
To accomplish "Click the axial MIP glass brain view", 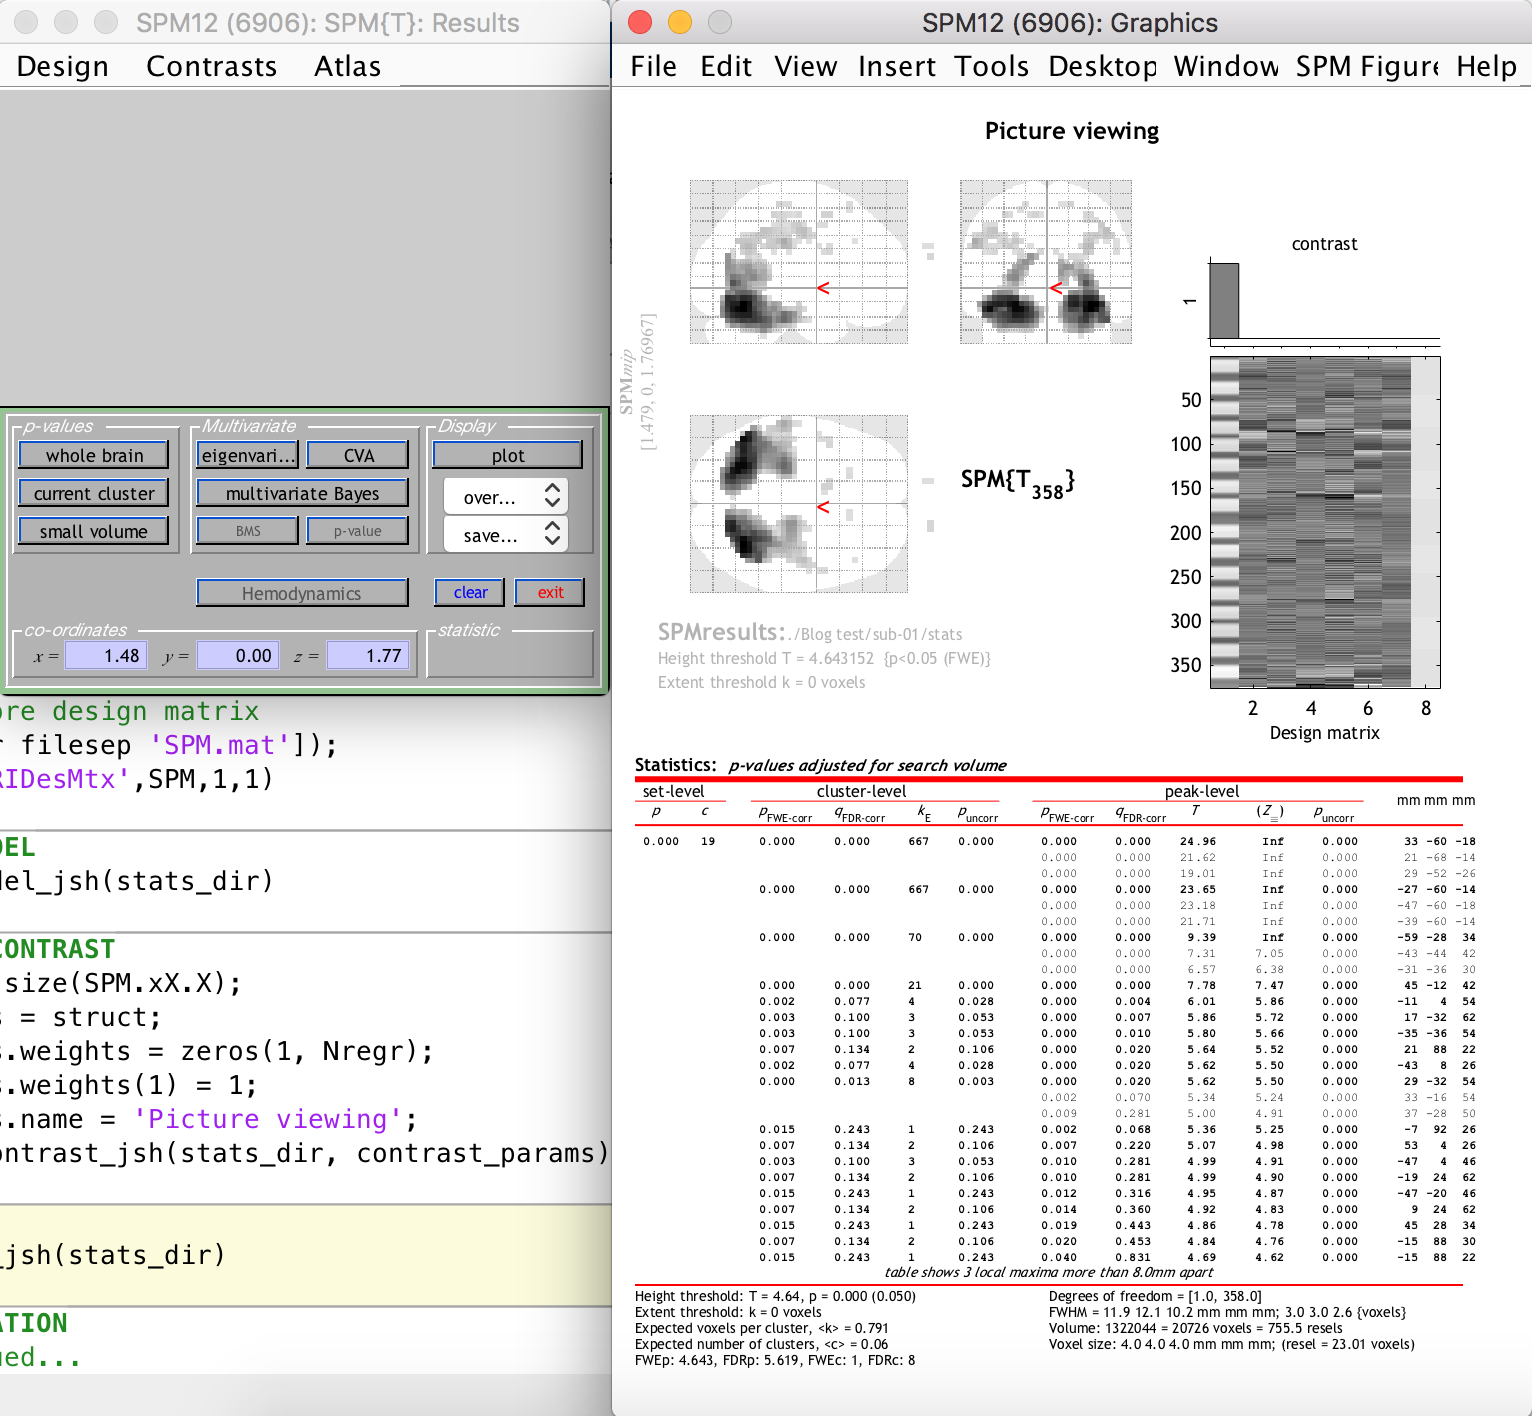I will click(799, 504).
